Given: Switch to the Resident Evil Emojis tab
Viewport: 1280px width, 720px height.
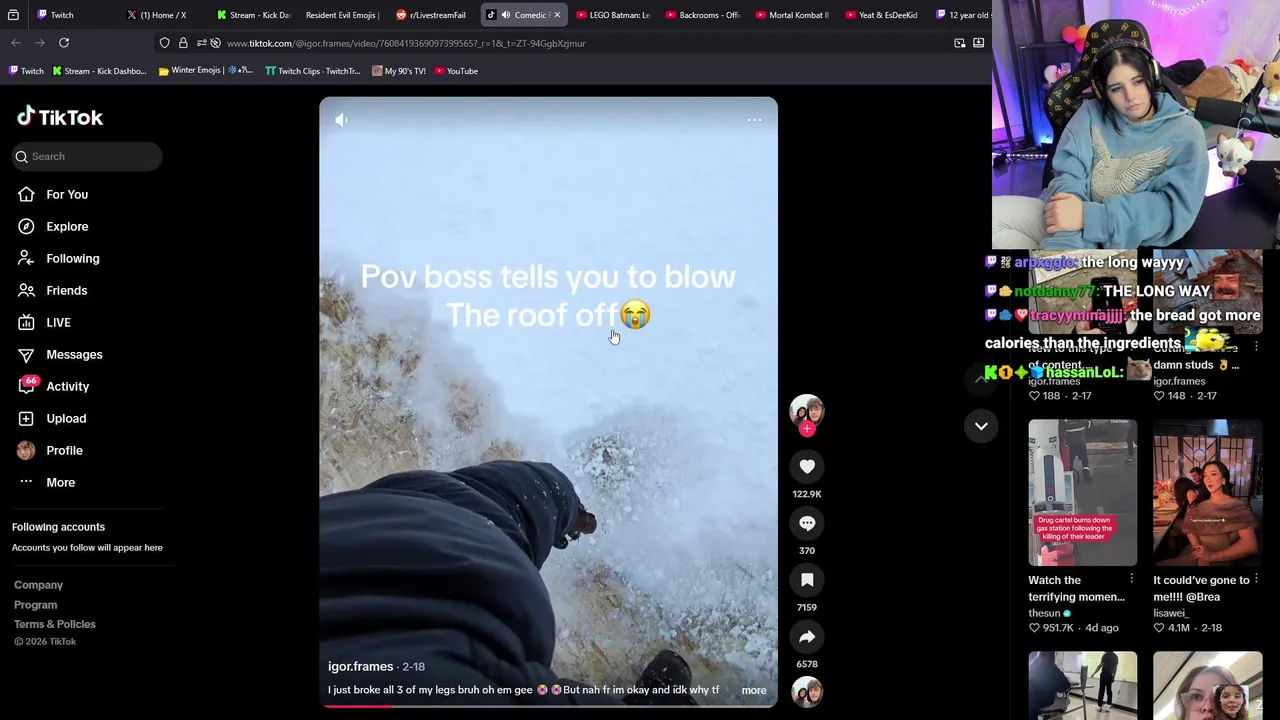Looking at the screenshot, I should point(342,15).
